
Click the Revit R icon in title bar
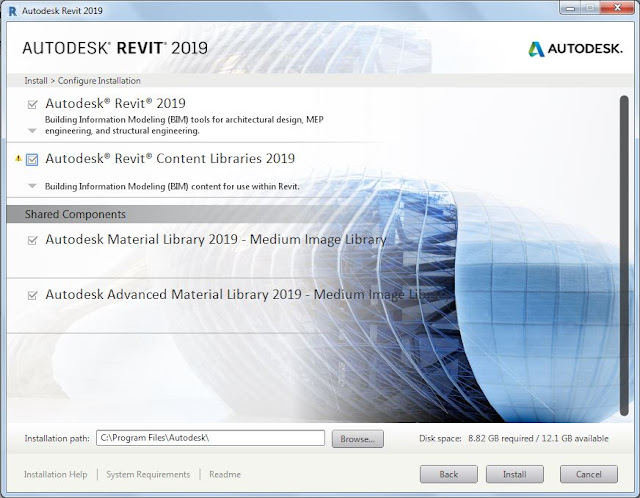(13, 11)
